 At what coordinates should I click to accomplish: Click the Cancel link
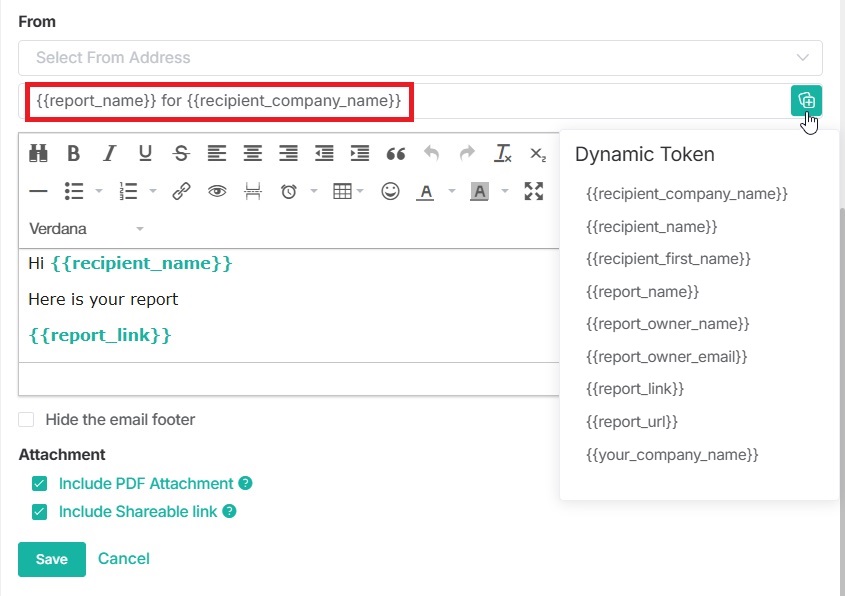click(x=124, y=559)
